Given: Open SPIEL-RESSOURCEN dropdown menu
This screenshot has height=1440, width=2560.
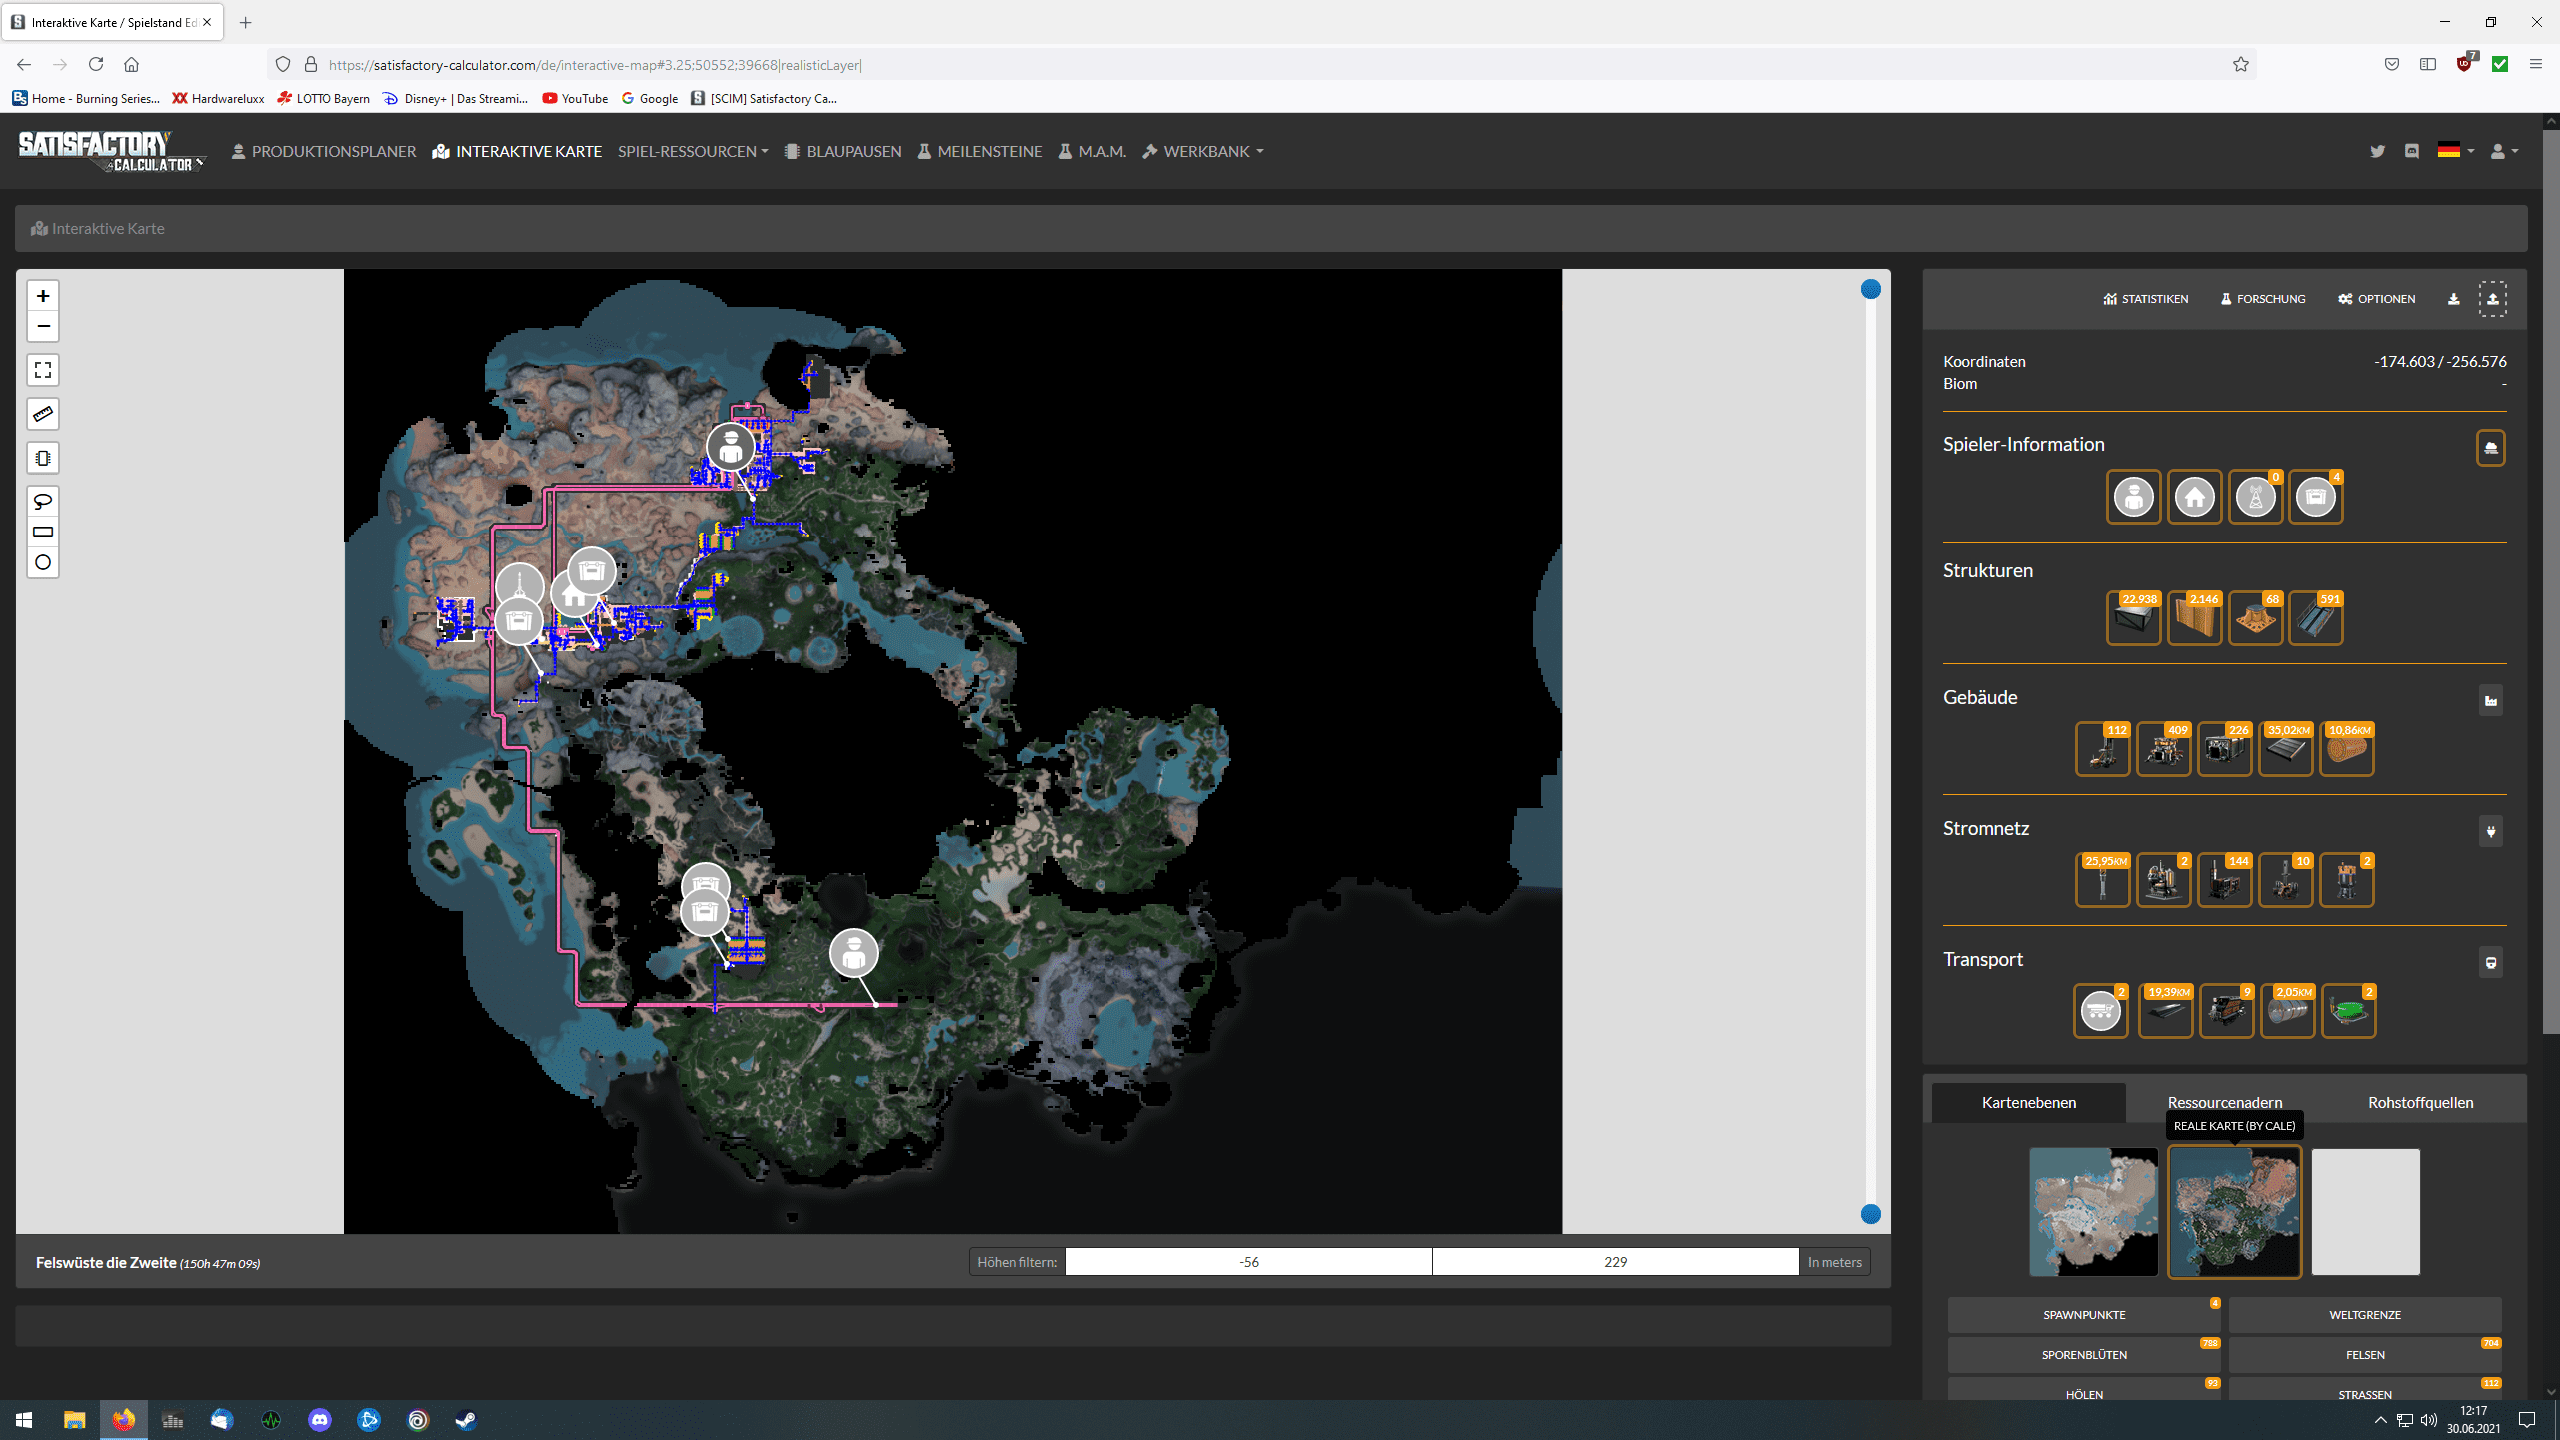Looking at the screenshot, I should pos(693,151).
